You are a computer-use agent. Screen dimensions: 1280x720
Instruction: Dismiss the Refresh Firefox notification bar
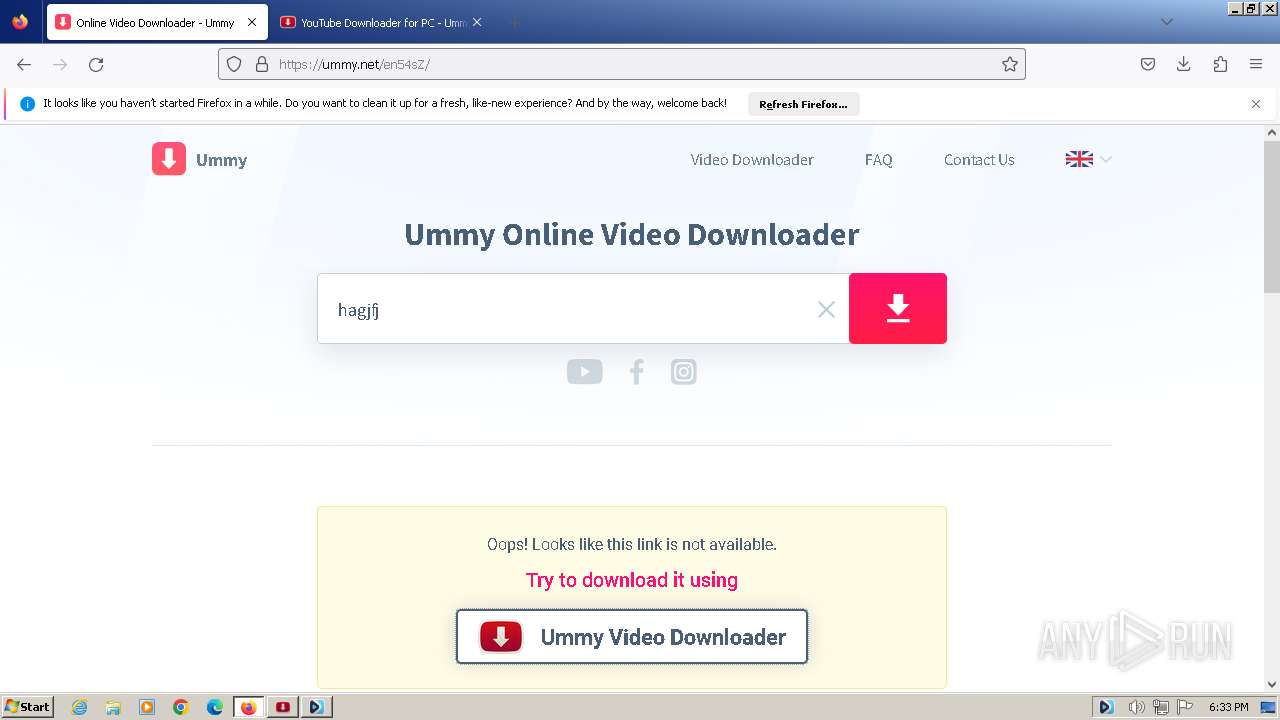click(x=1256, y=104)
